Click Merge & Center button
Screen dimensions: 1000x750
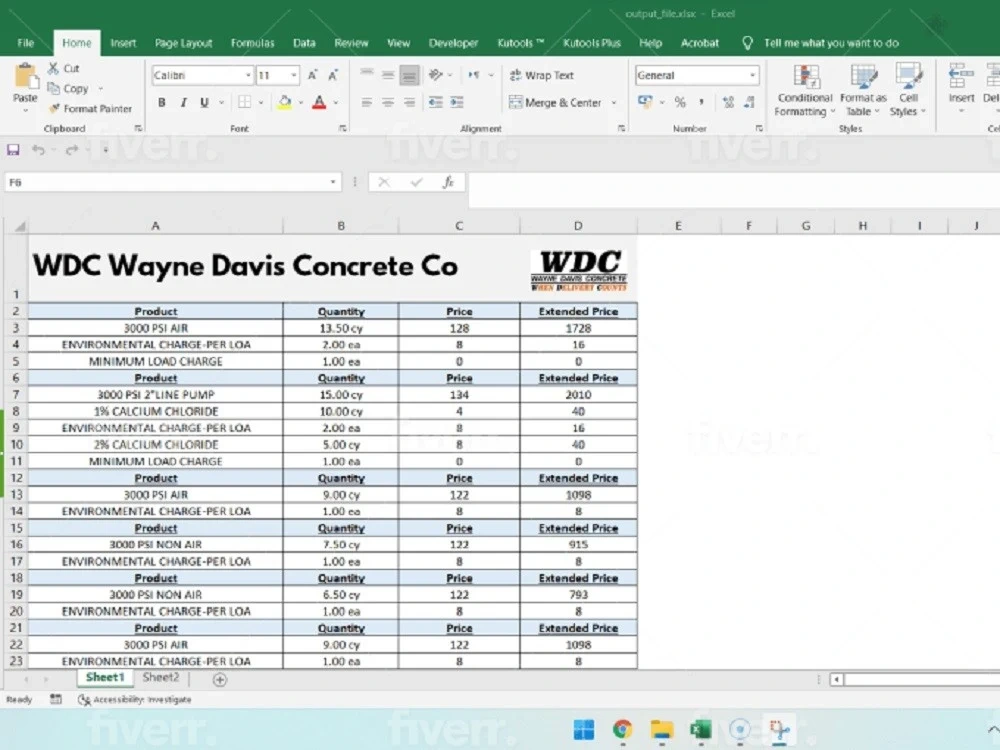(555, 102)
